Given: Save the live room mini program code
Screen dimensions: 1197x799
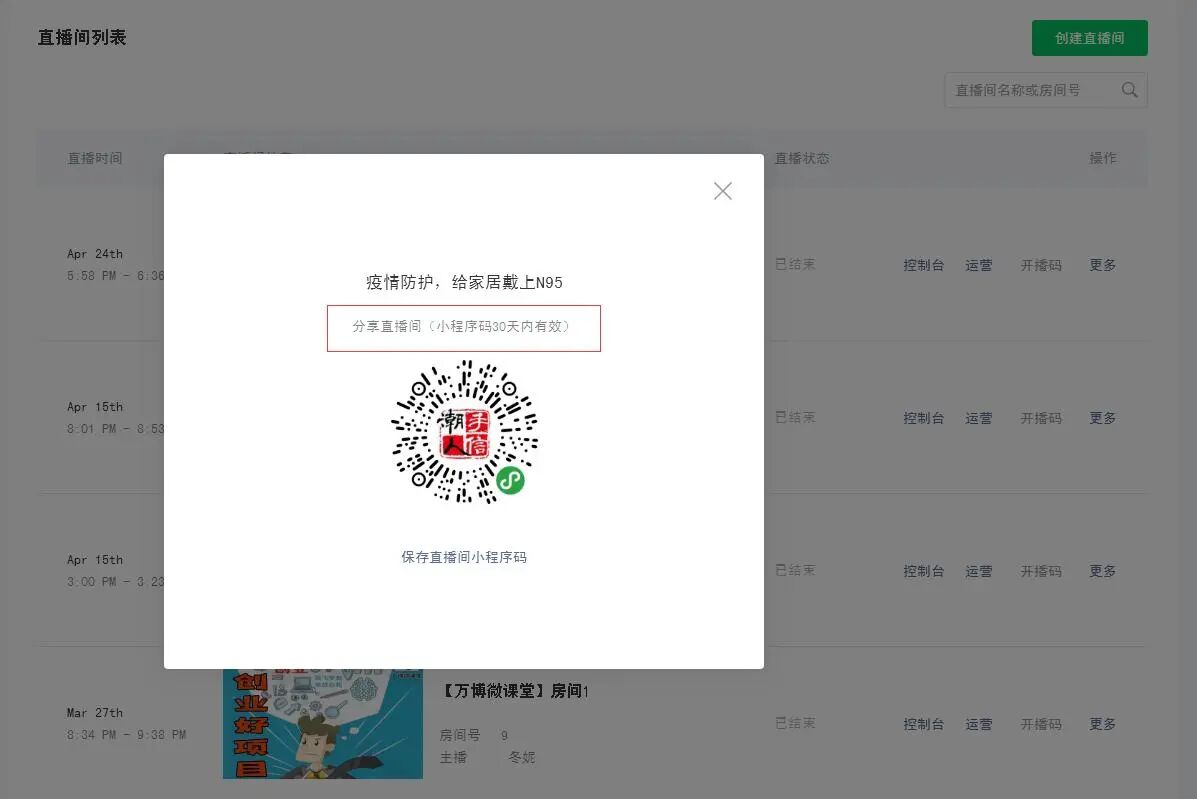Looking at the screenshot, I should tap(464, 557).
